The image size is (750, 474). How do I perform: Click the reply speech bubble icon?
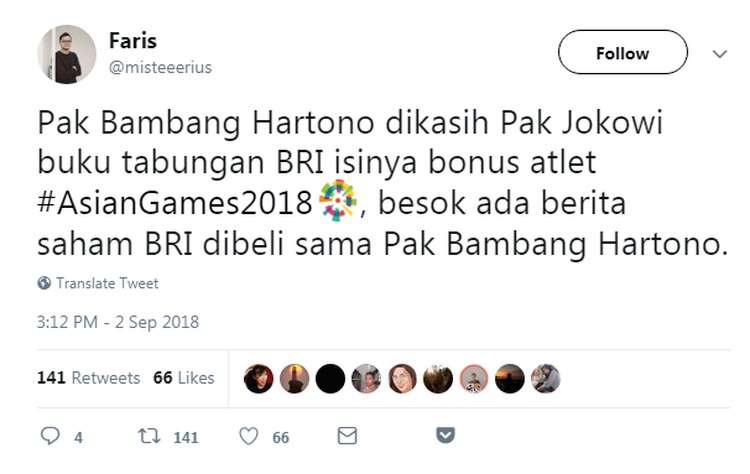click(50, 436)
